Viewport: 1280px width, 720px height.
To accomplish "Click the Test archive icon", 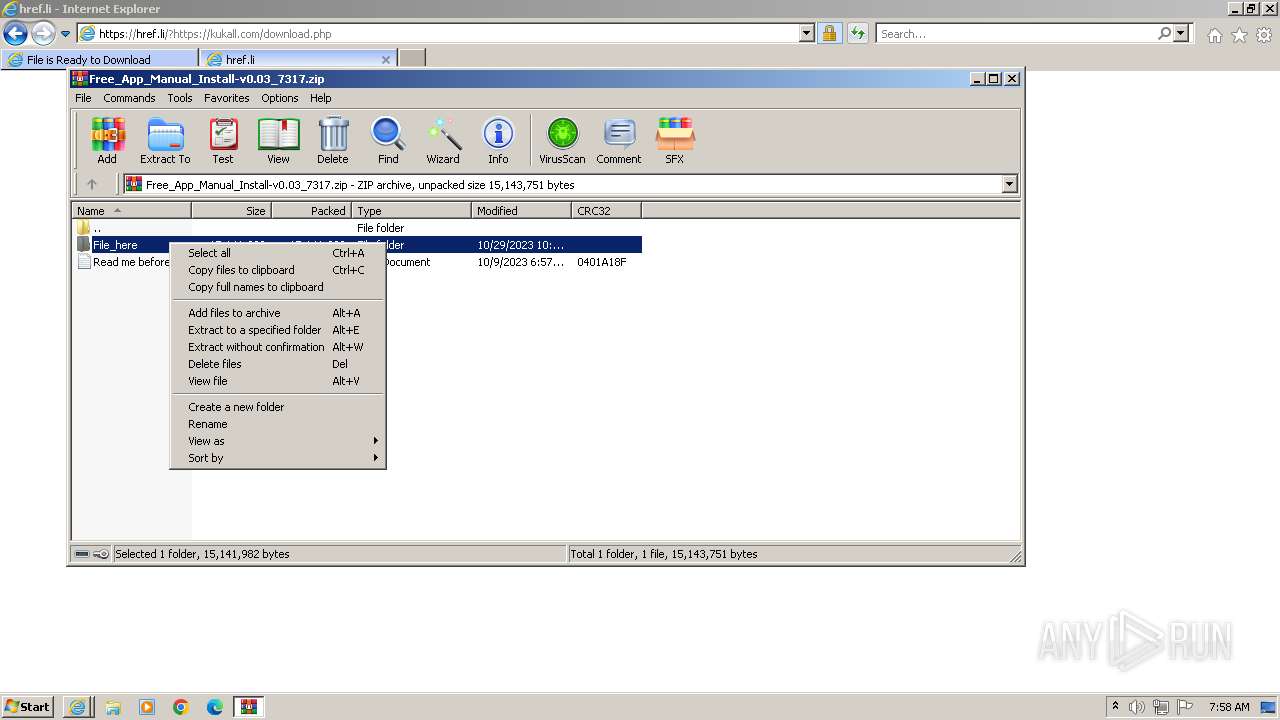I will click(223, 140).
